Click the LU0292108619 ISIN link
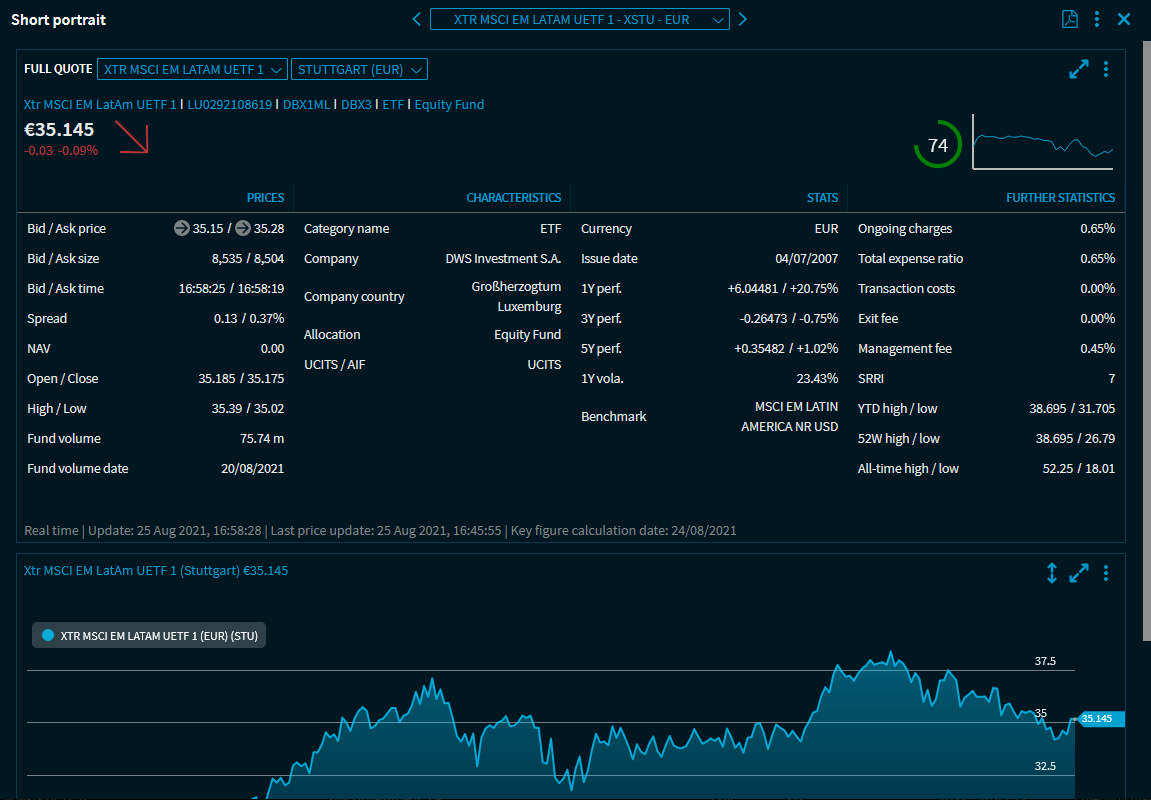1151x800 pixels. 230,104
